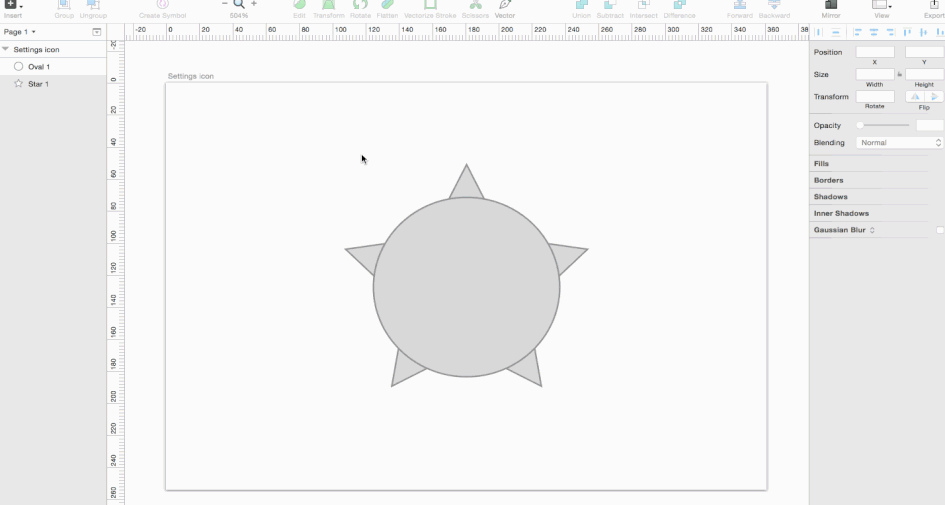945x505 pixels.
Task: Click the Position Y input field
Action: (x=924, y=52)
